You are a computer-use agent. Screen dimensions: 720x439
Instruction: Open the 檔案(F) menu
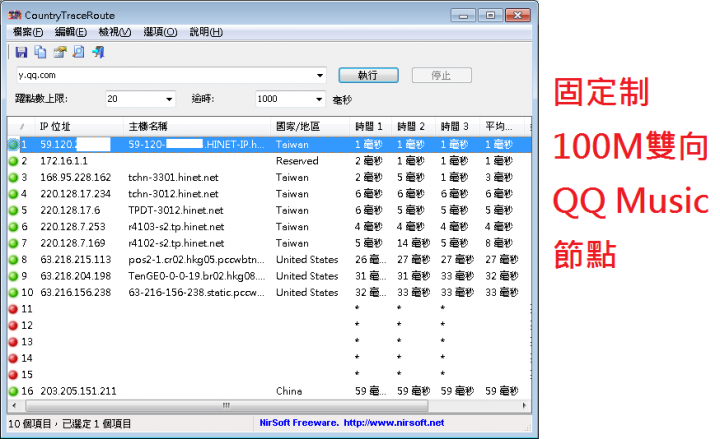point(28,32)
